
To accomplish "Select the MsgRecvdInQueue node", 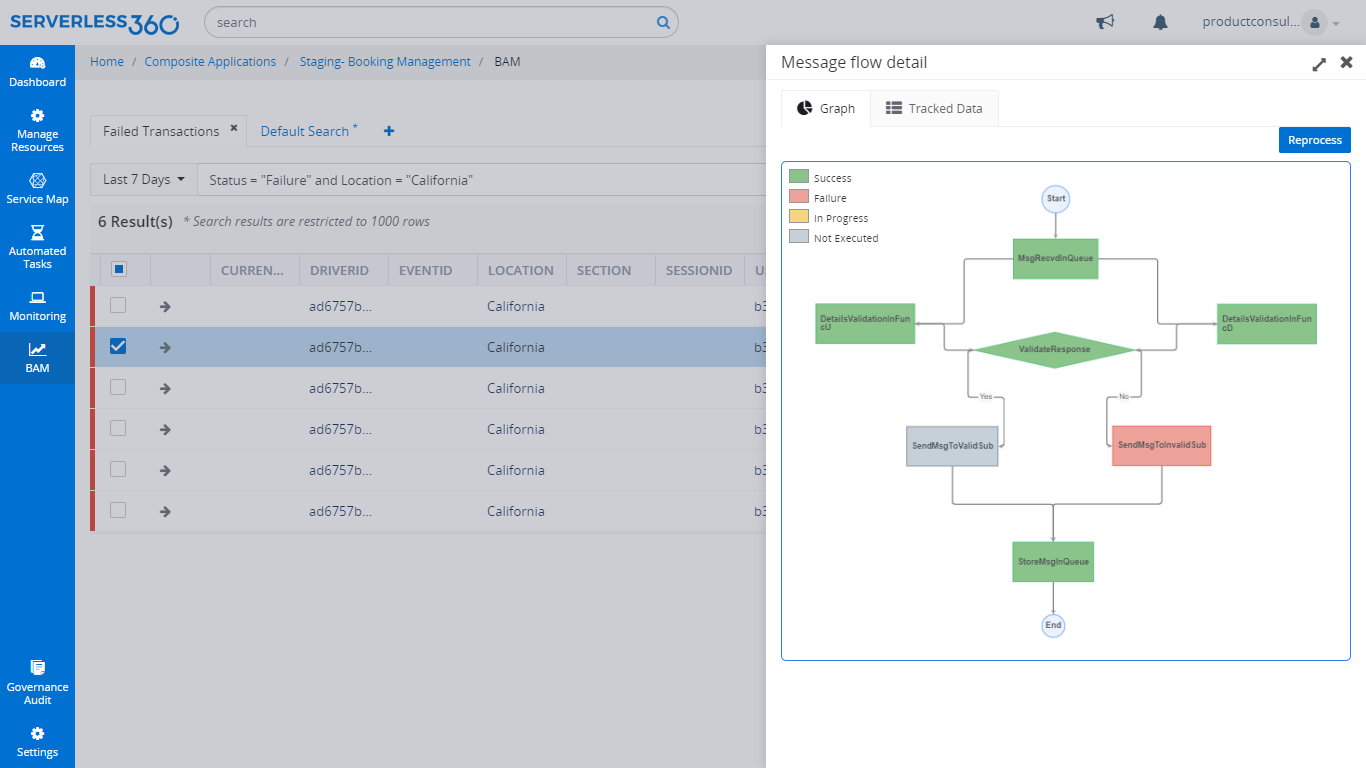I will point(1056,259).
